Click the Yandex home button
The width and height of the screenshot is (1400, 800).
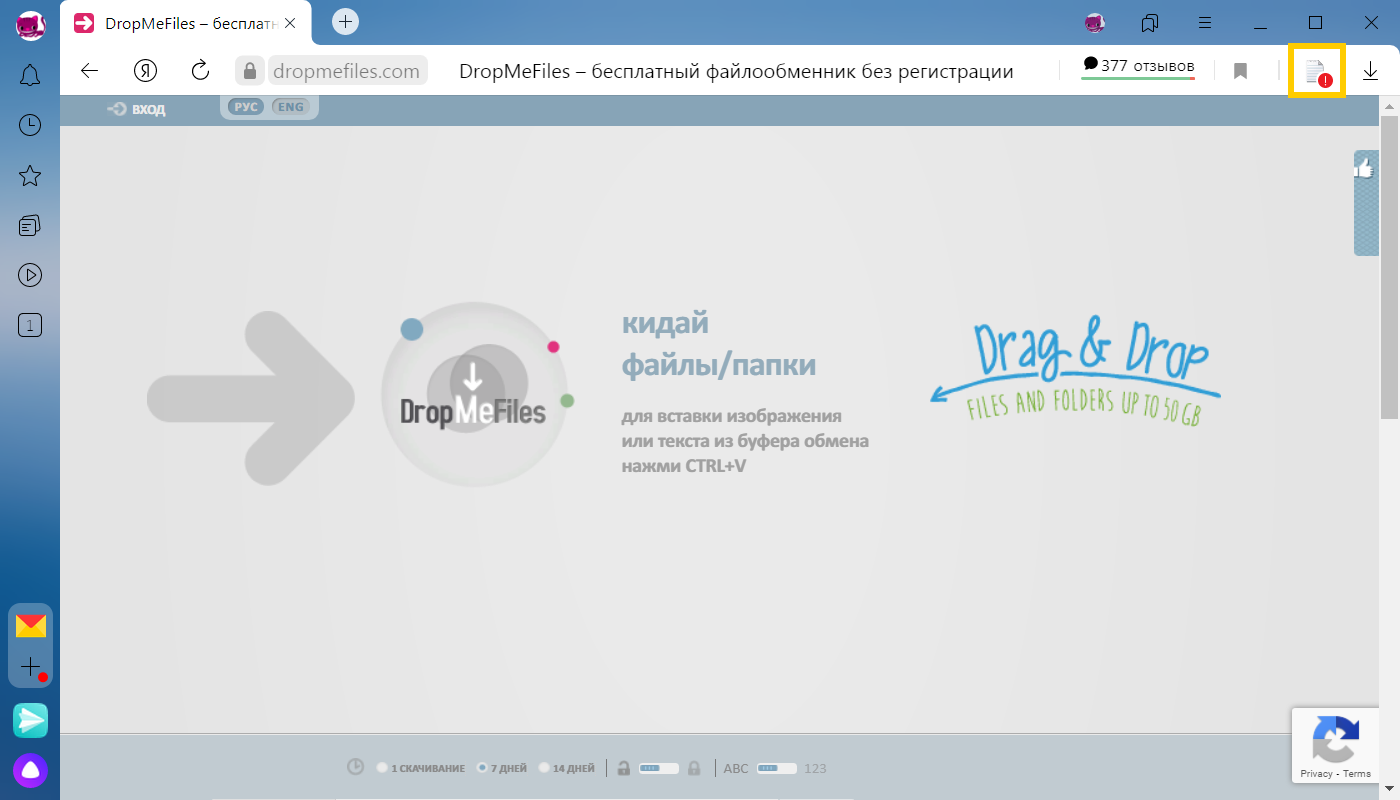coord(146,70)
